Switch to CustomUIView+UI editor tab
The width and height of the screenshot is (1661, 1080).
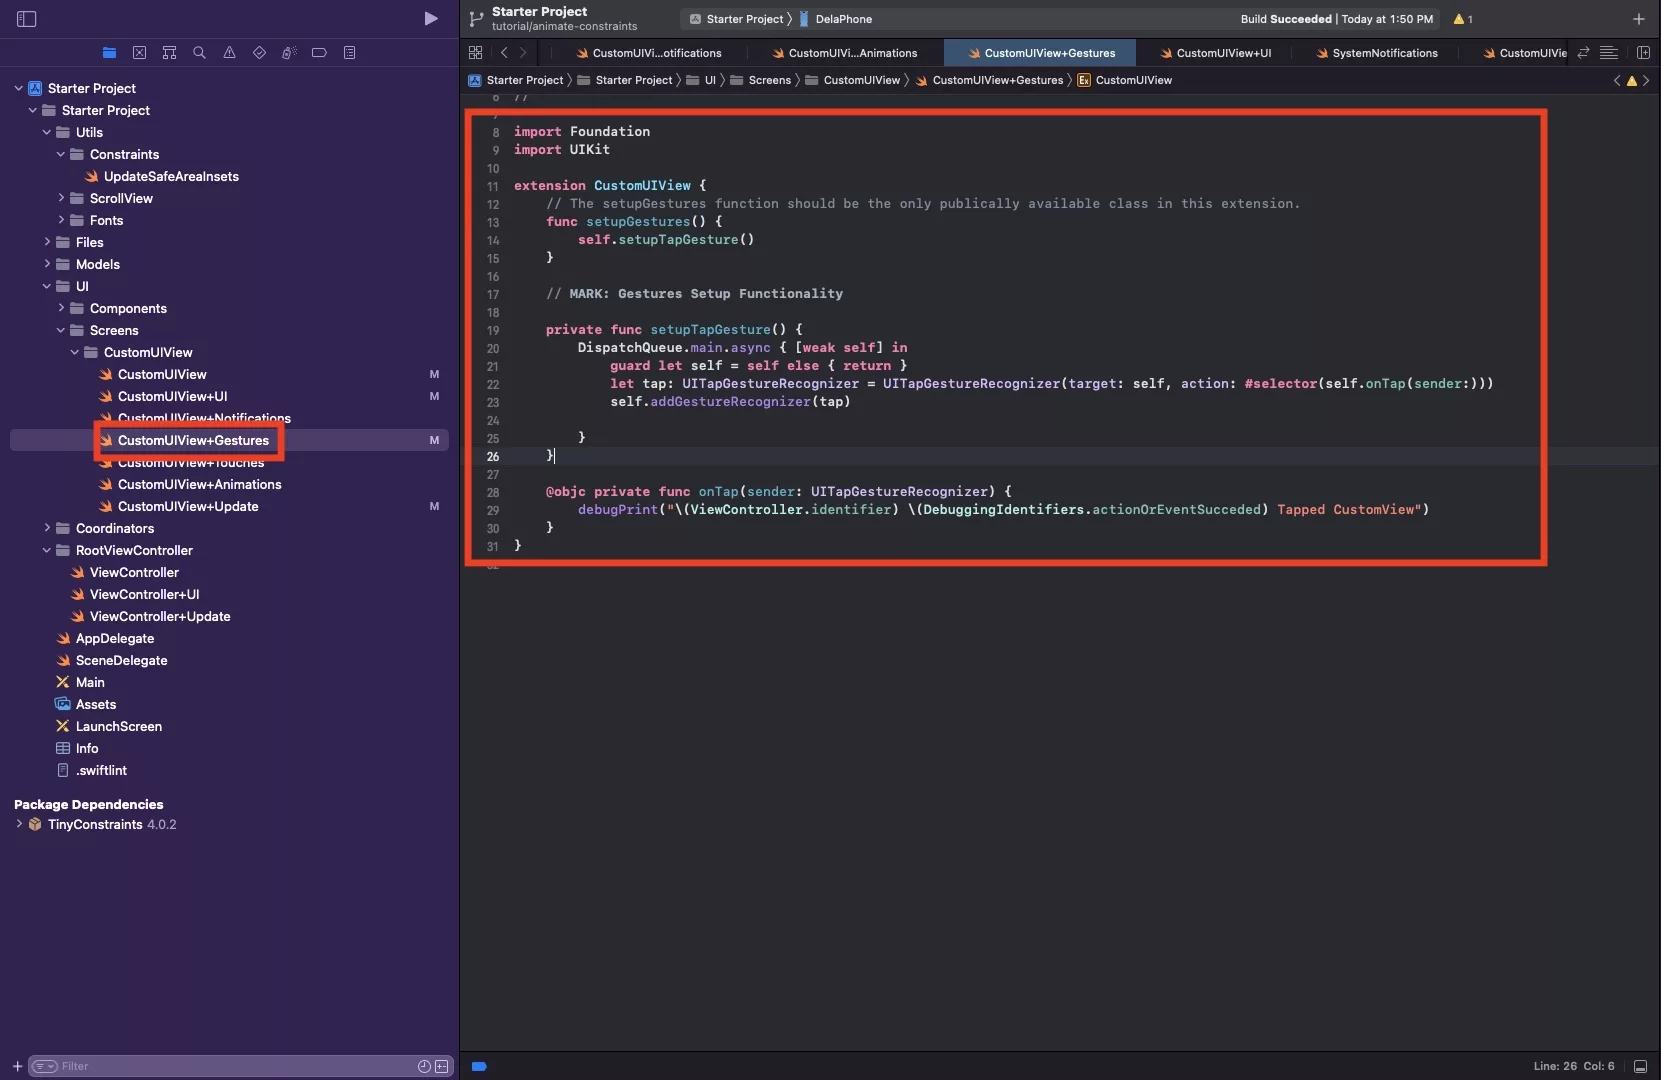coord(1215,53)
